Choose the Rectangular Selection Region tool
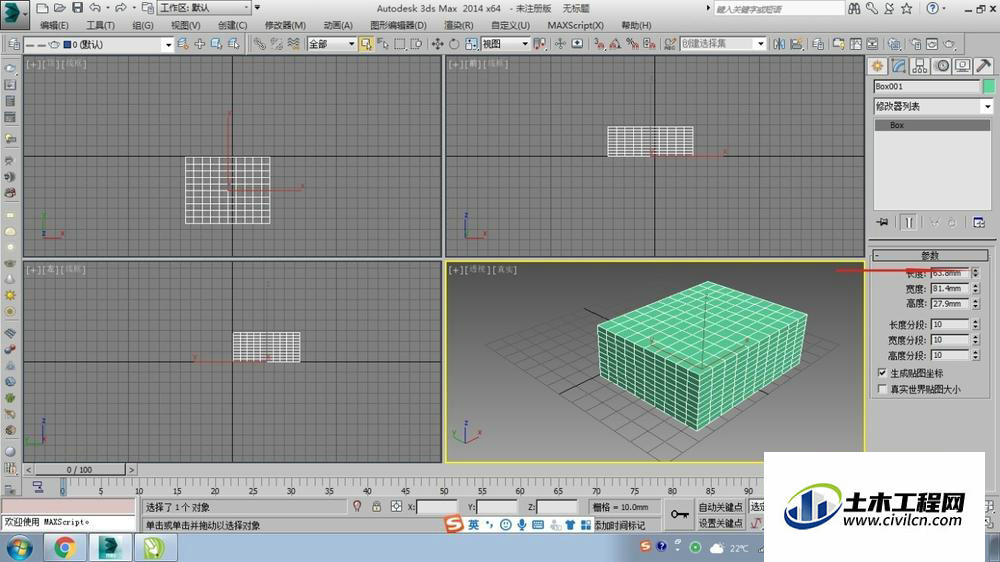This screenshot has width=1000, height=562. tap(400, 44)
